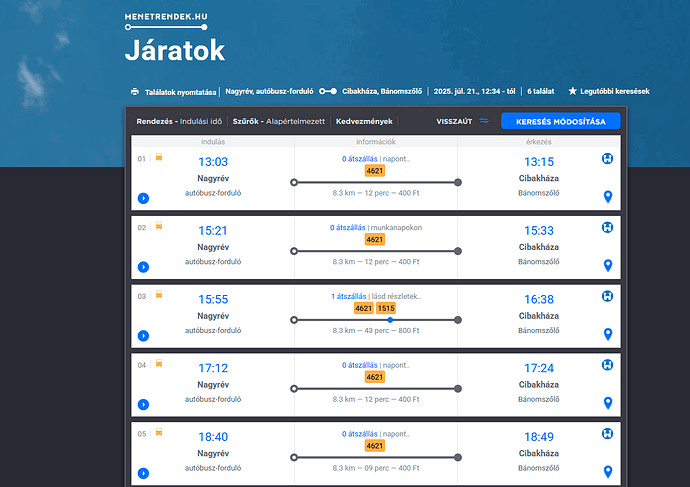Click the round bus stop icon for 17:24 arrival
The image size is (690, 487).
coord(607,365)
